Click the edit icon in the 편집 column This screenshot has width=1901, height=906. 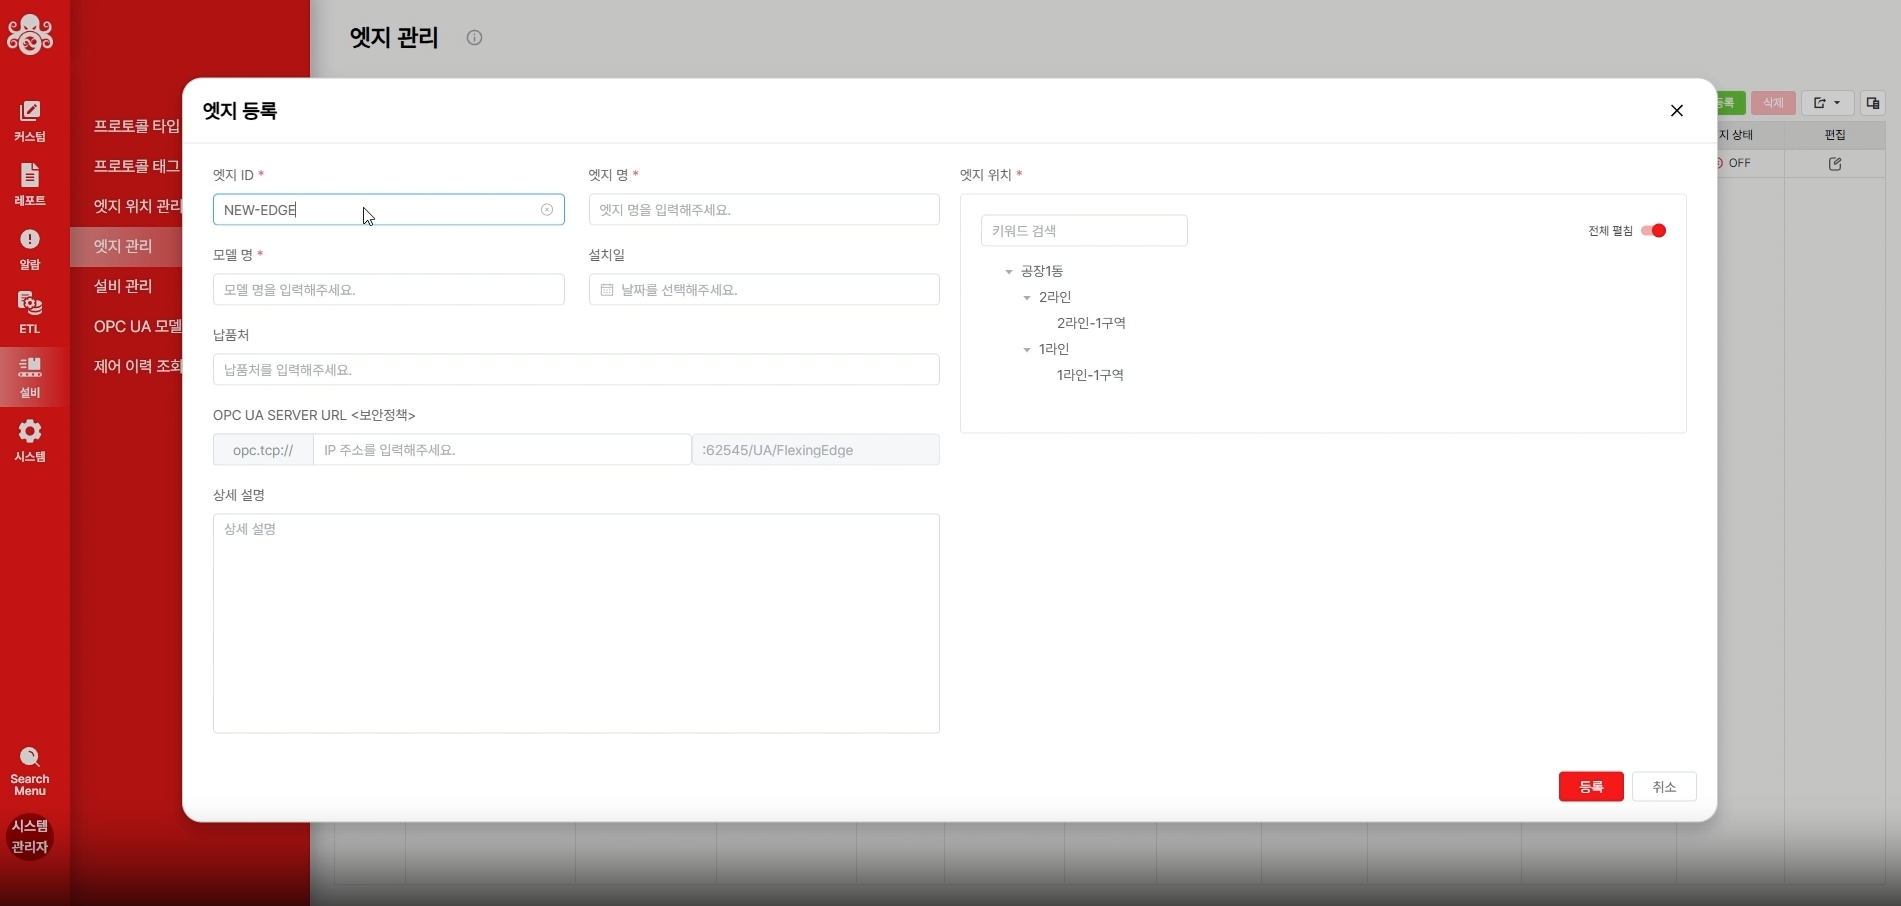1835,163
